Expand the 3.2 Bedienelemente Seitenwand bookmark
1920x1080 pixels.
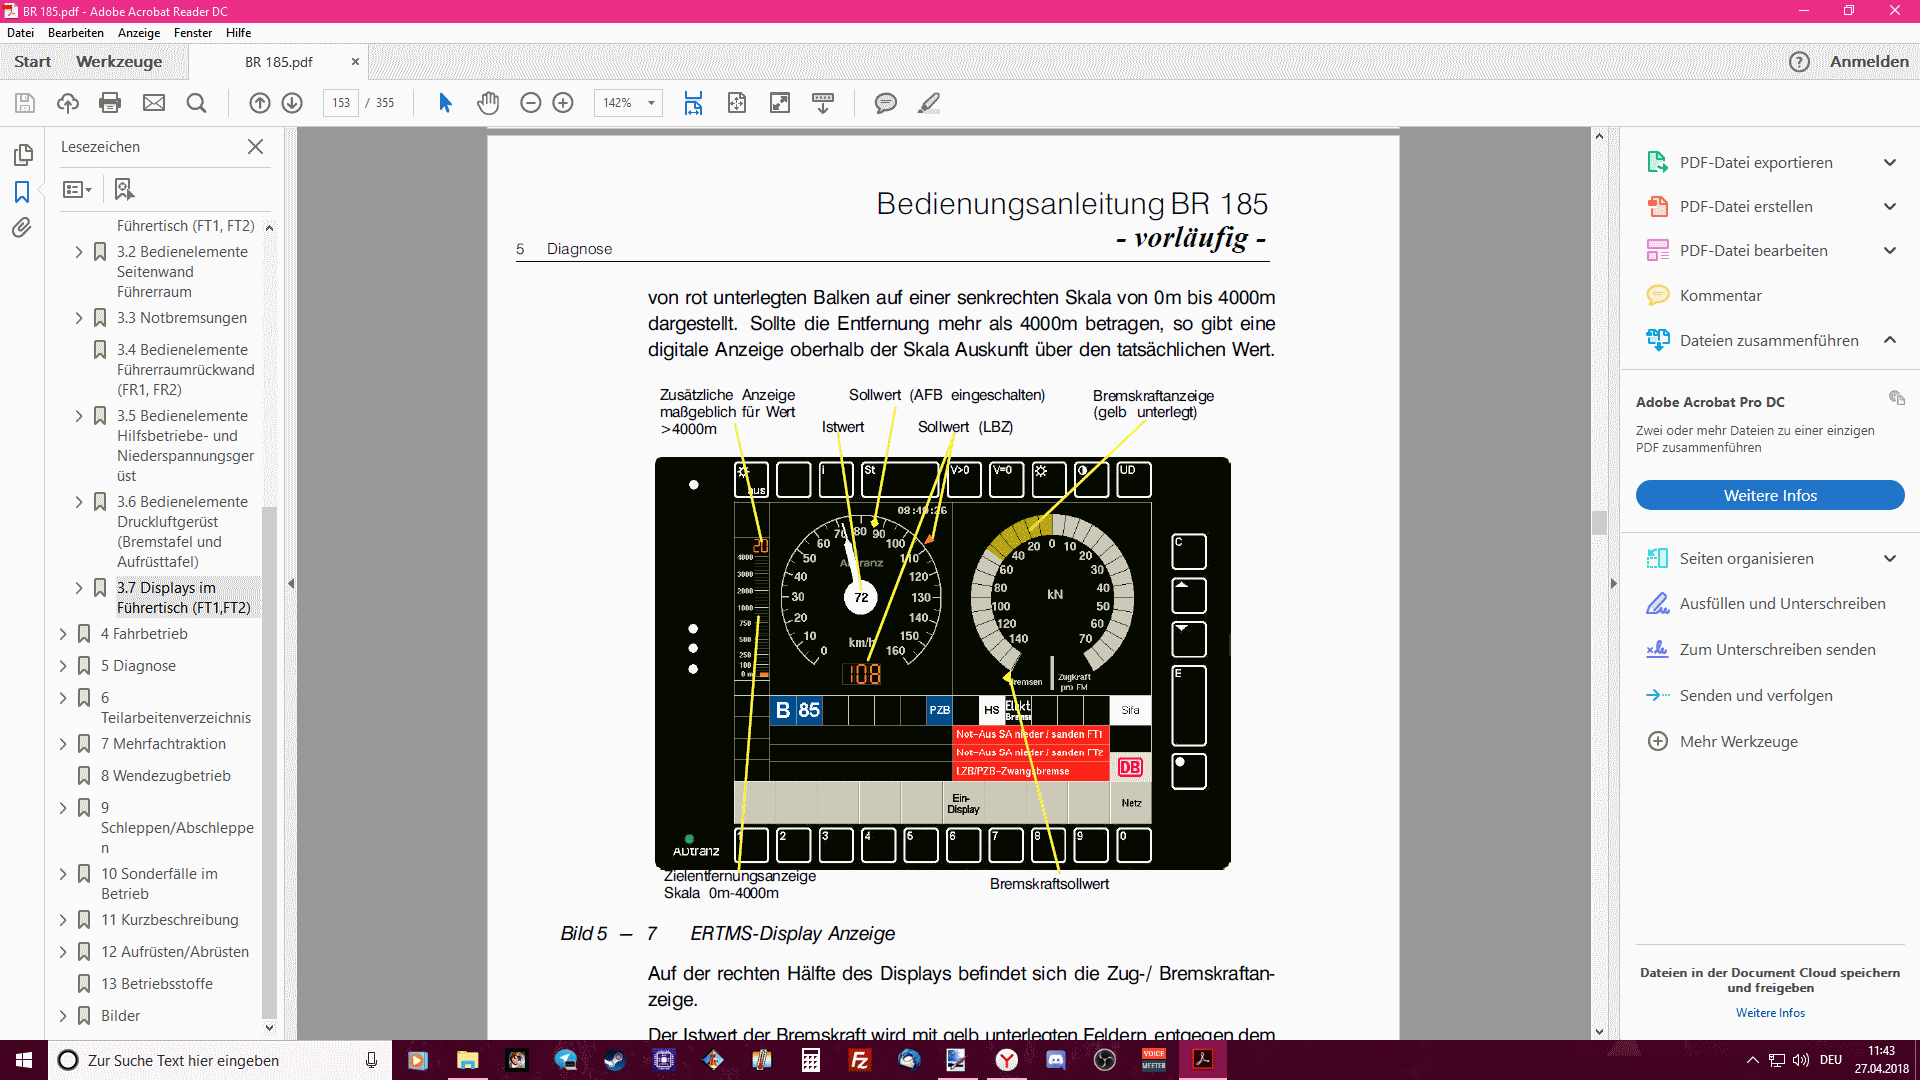coord(79,252)
